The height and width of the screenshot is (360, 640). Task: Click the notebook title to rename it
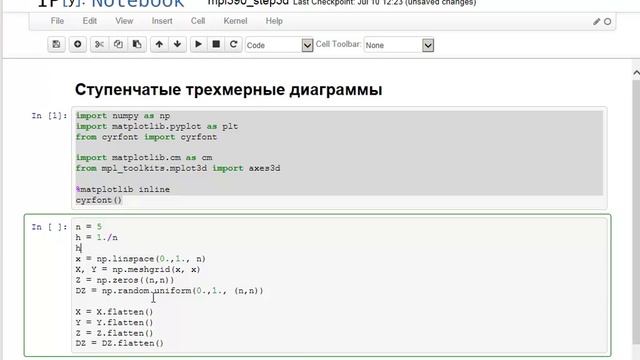[x=248, y=2]
